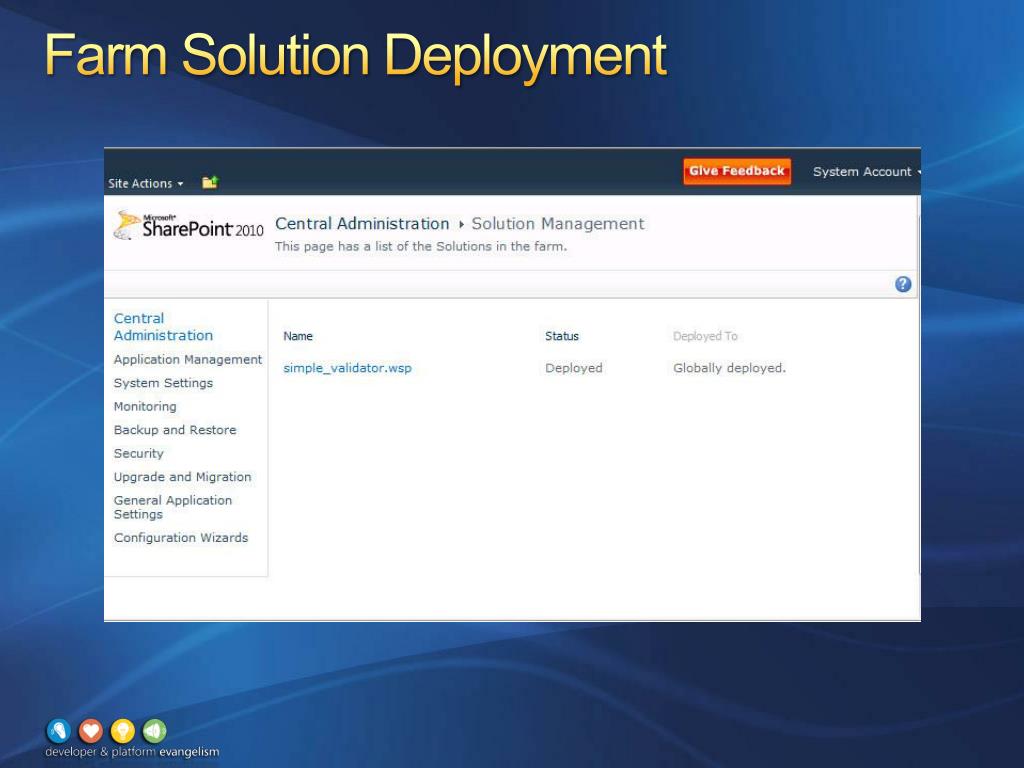Image resolution: width=1024 pixels, height=768 pixels.
Task: Click the Name column header
Action: tap(298, 336)
